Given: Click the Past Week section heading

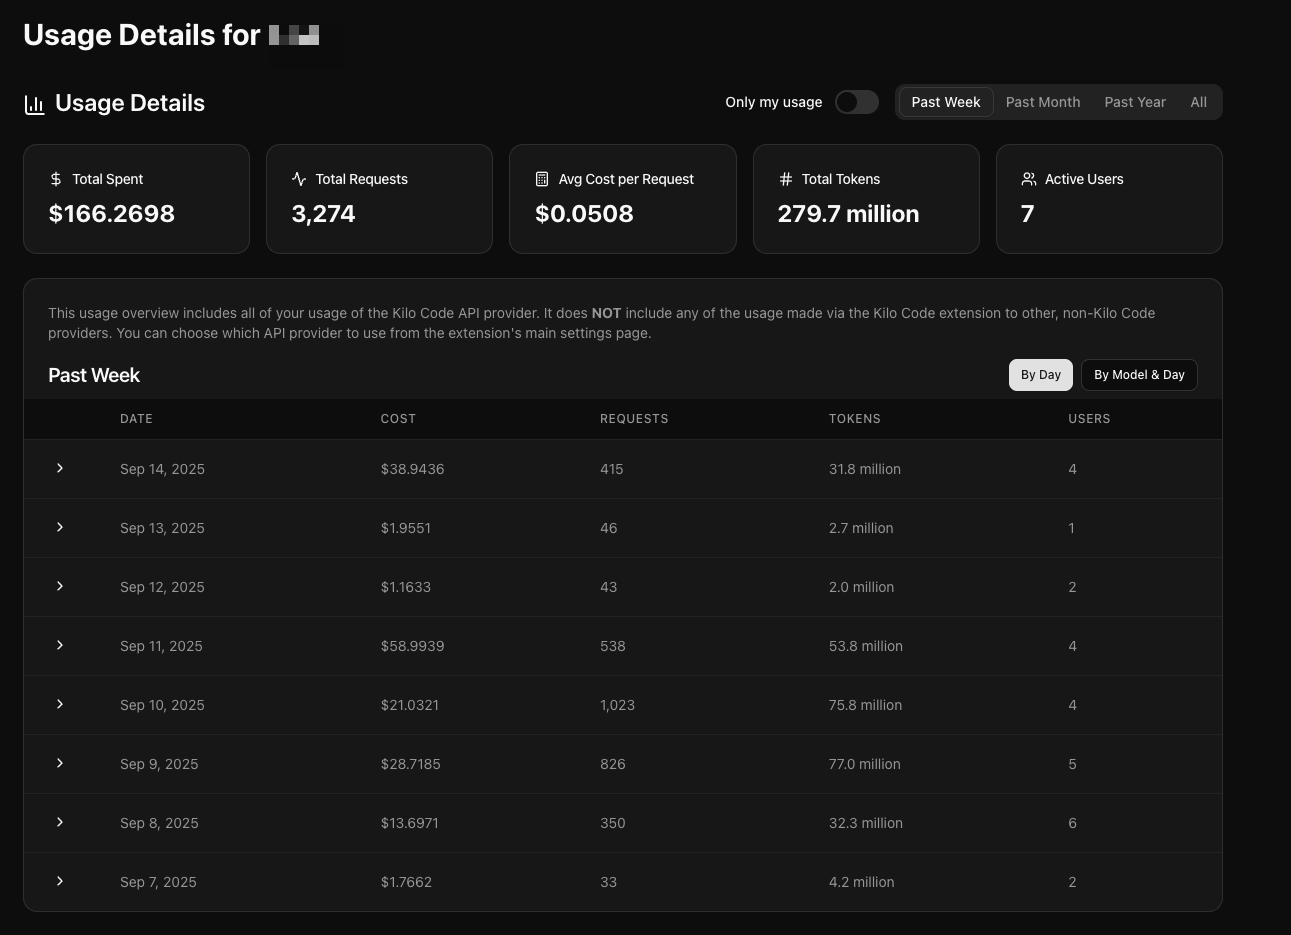Looking at the screenshot, I should (x=94, y=375).
